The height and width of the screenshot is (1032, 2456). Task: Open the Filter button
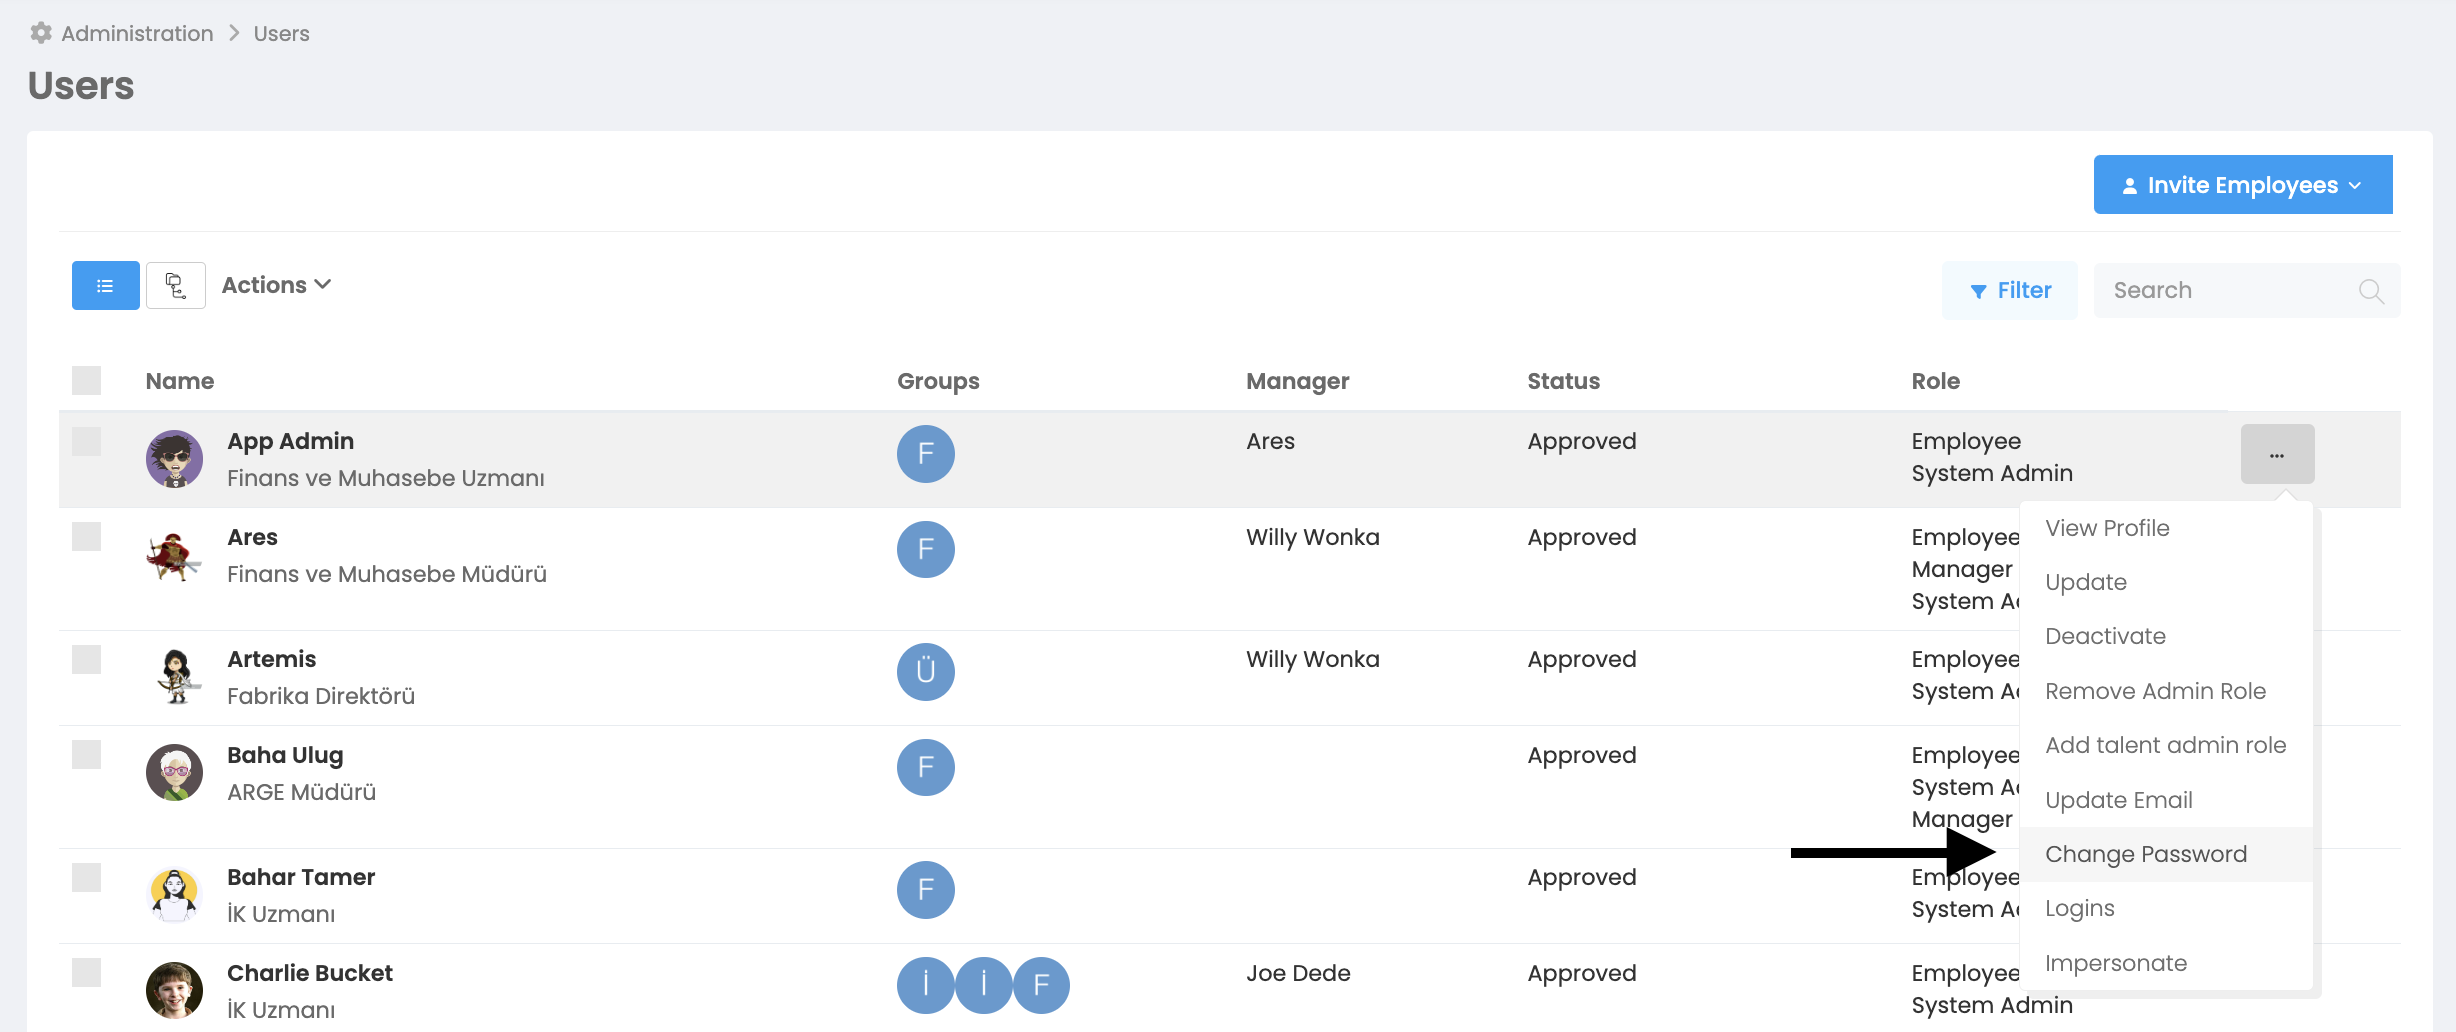[2010, 291]
